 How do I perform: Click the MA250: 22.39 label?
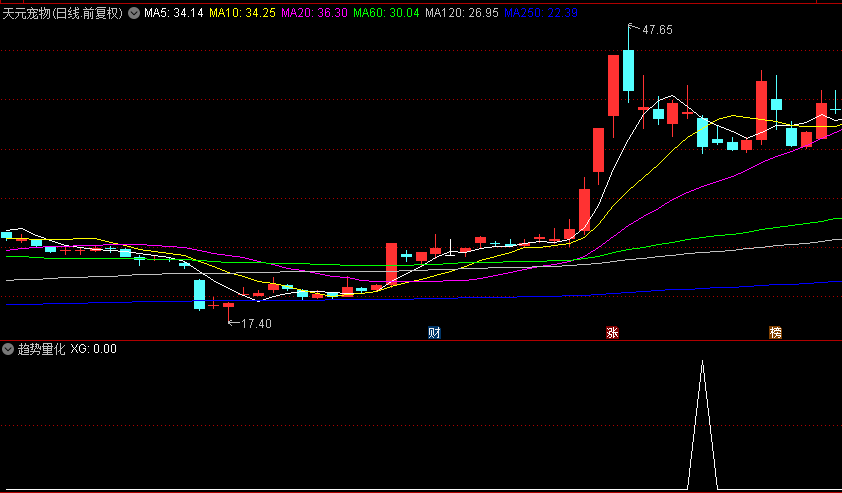tap(541, 13)
